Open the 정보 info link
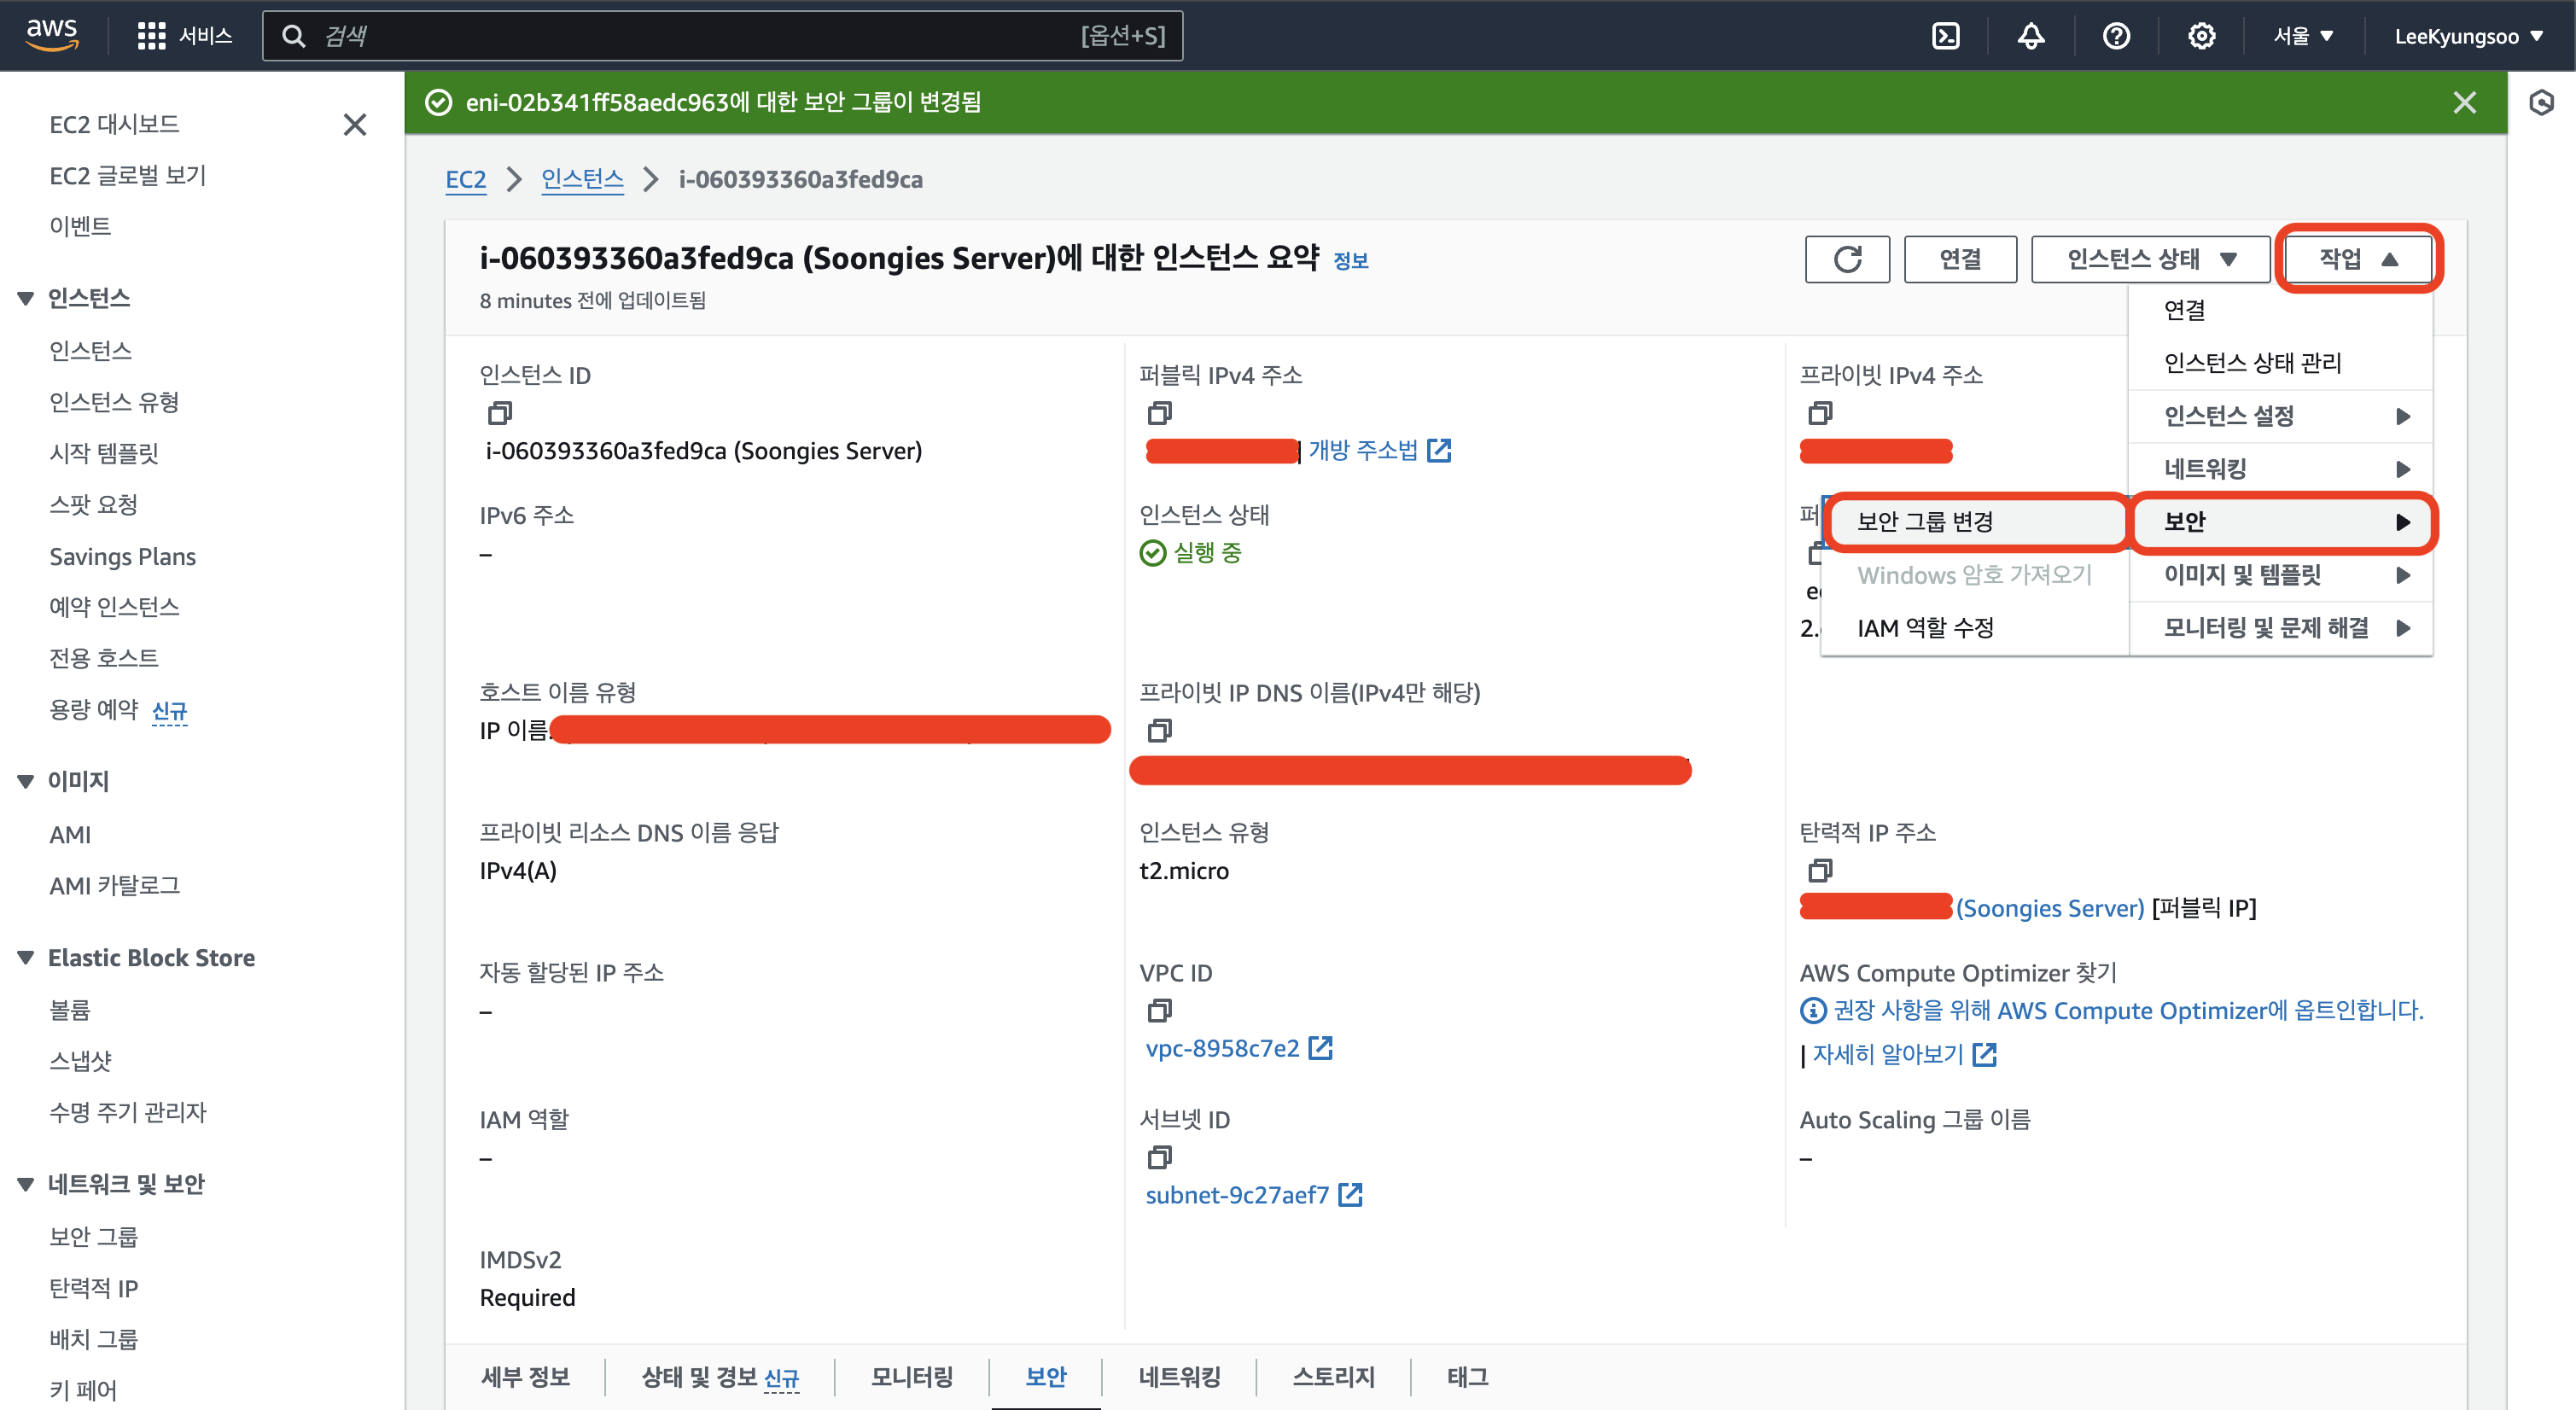 1350,261
